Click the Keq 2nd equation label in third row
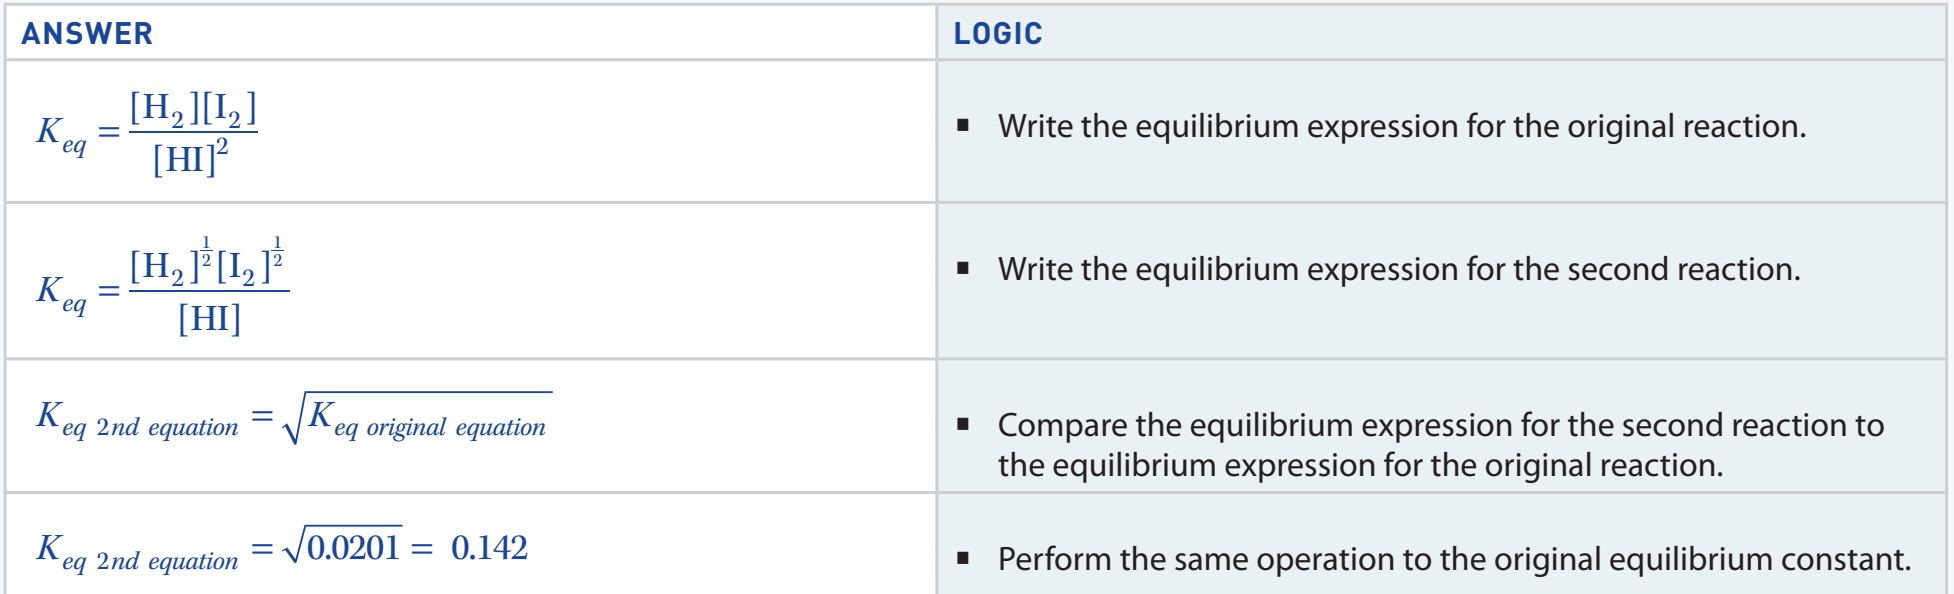This screenshot has height=594, width=1954. point(137,418)
